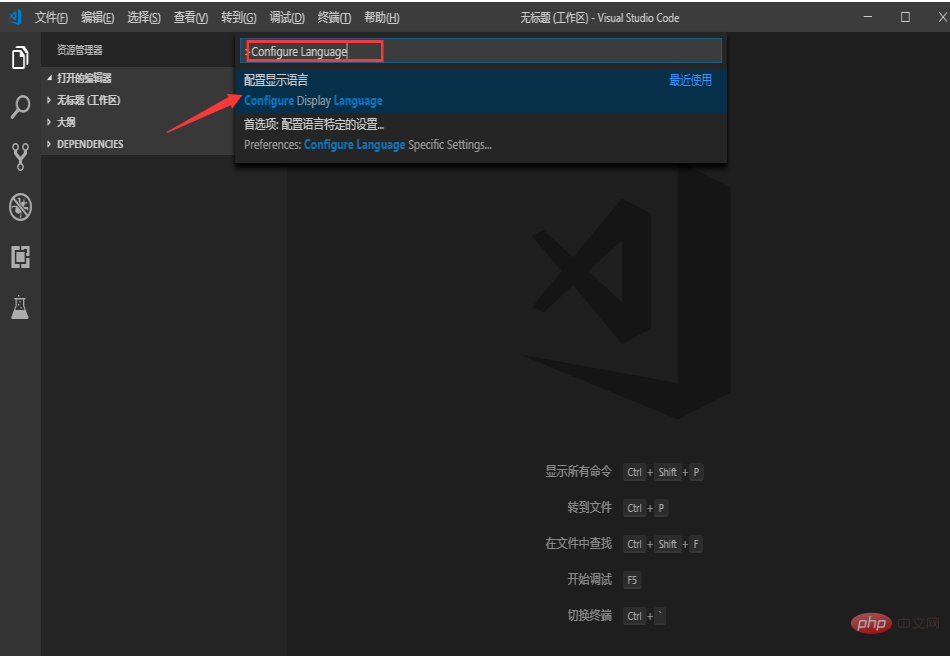The height and width of the screenshot is (656, 950).
Task: Open the 编辑(E) menu
Action: click(x=98, y=18)
